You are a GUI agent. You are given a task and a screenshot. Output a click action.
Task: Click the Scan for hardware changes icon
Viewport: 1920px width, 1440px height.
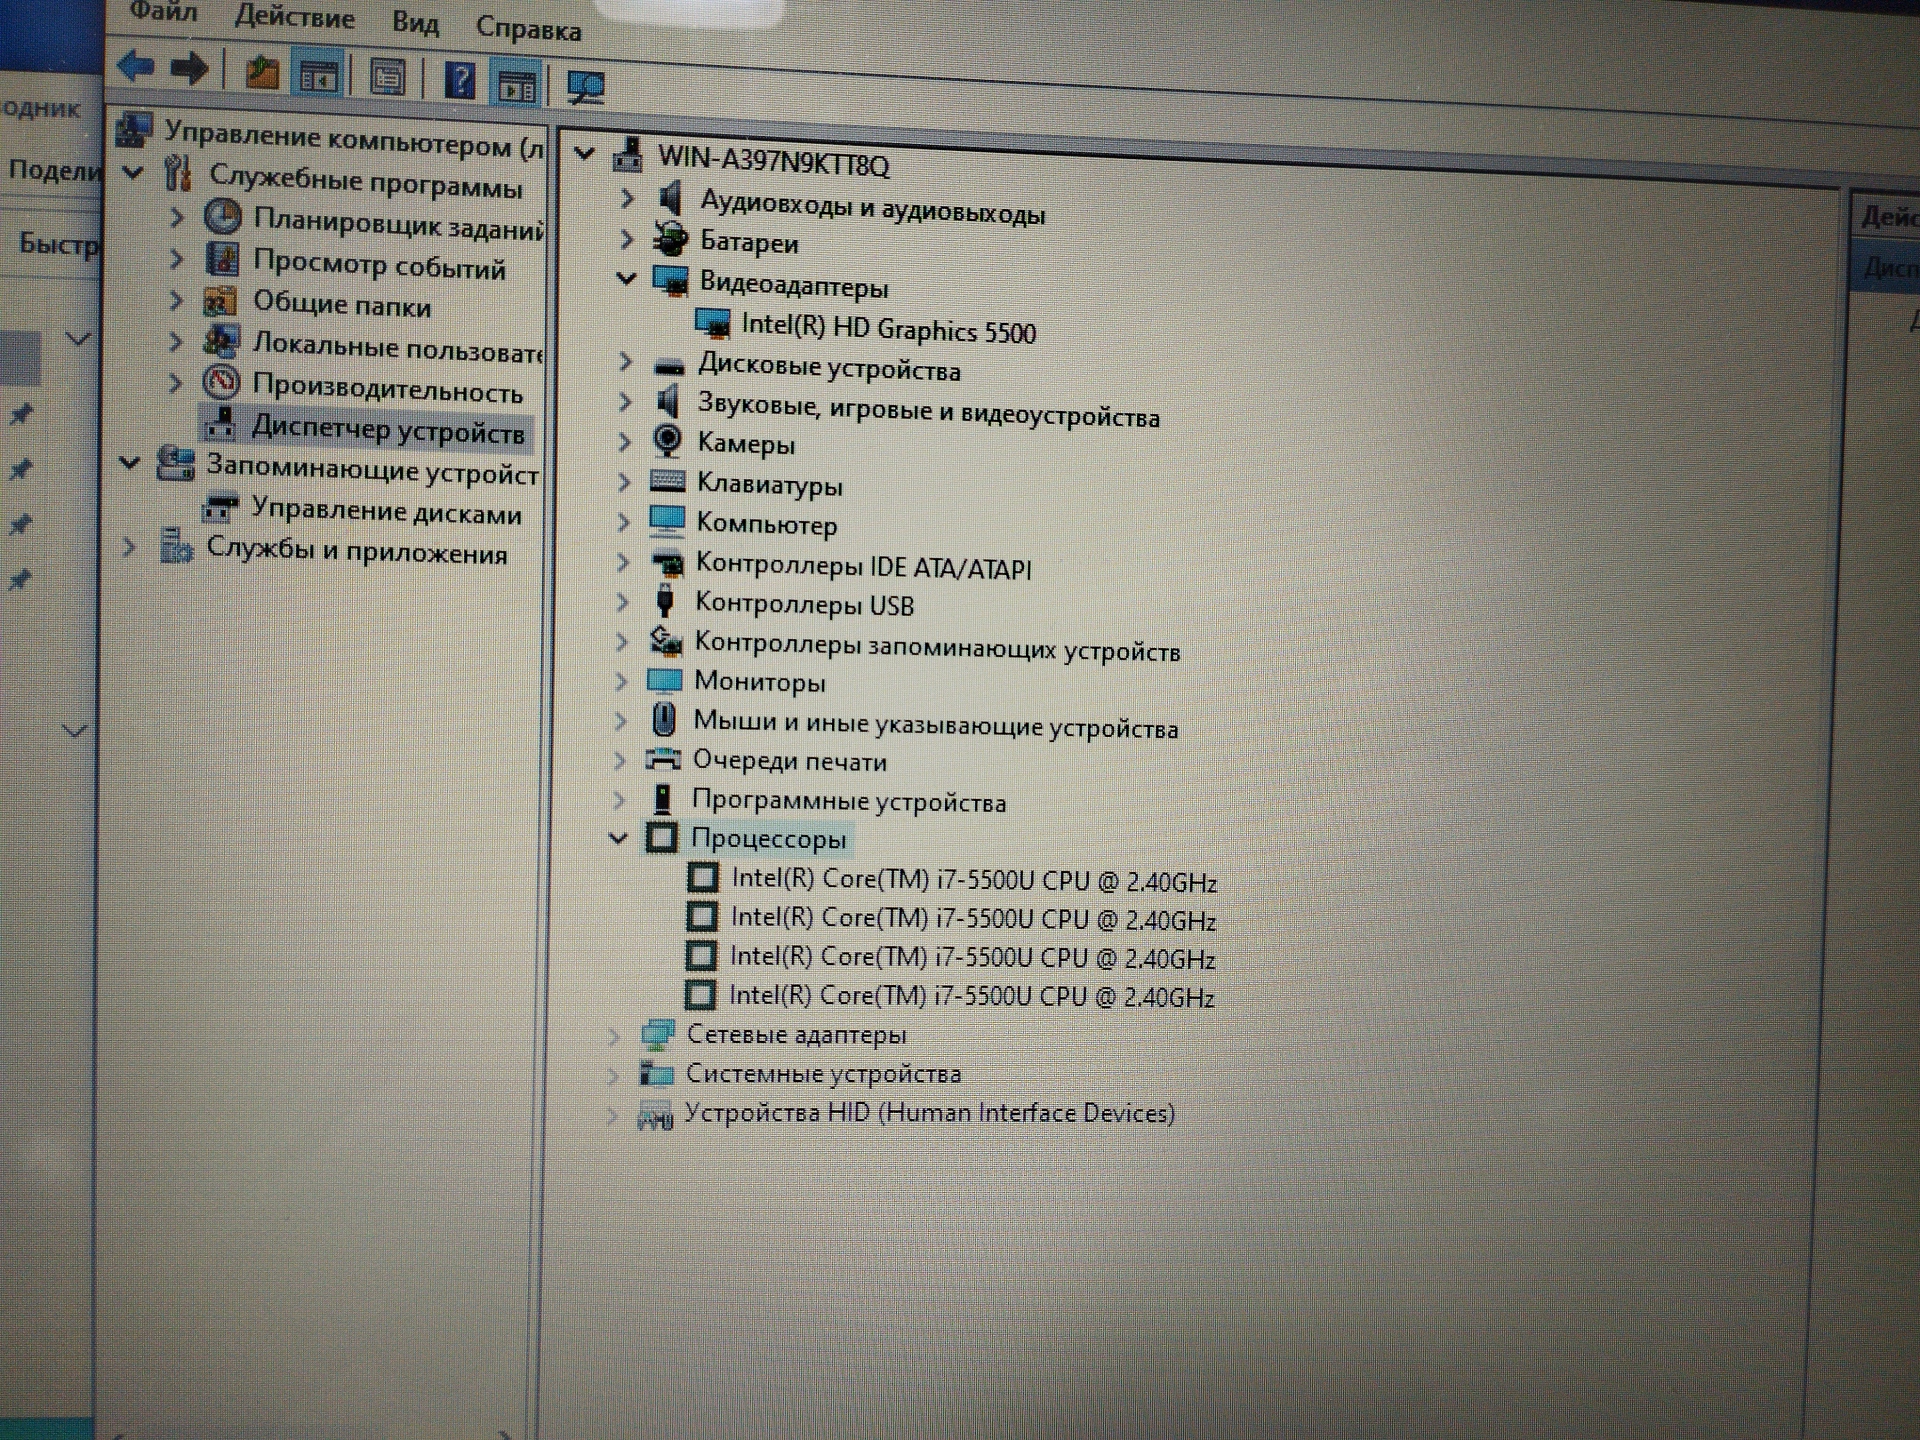[586, 88]
